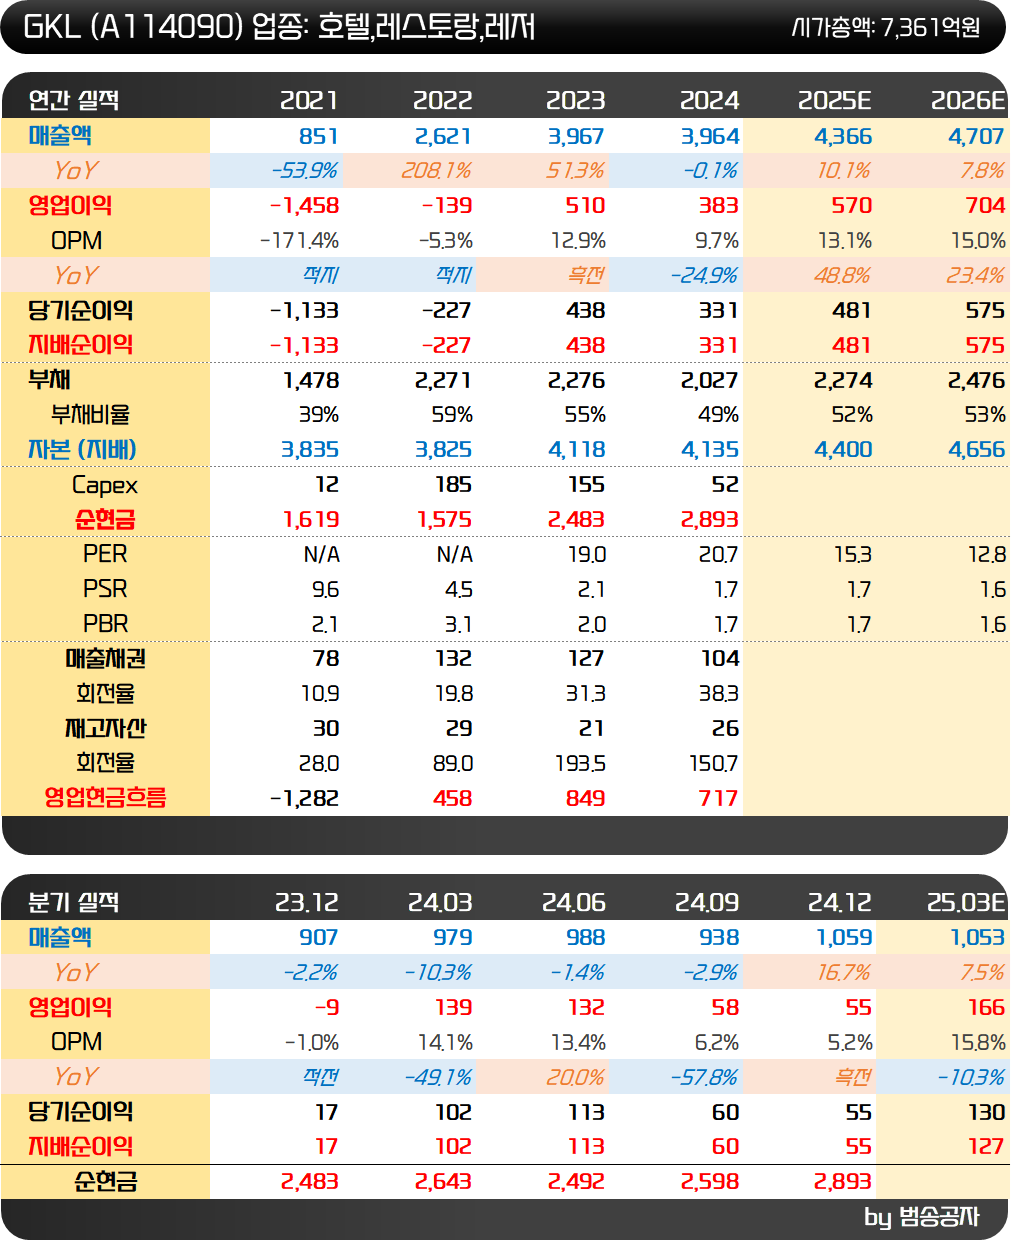
Task: Click the PSR row label
Action: pos(105,589)
